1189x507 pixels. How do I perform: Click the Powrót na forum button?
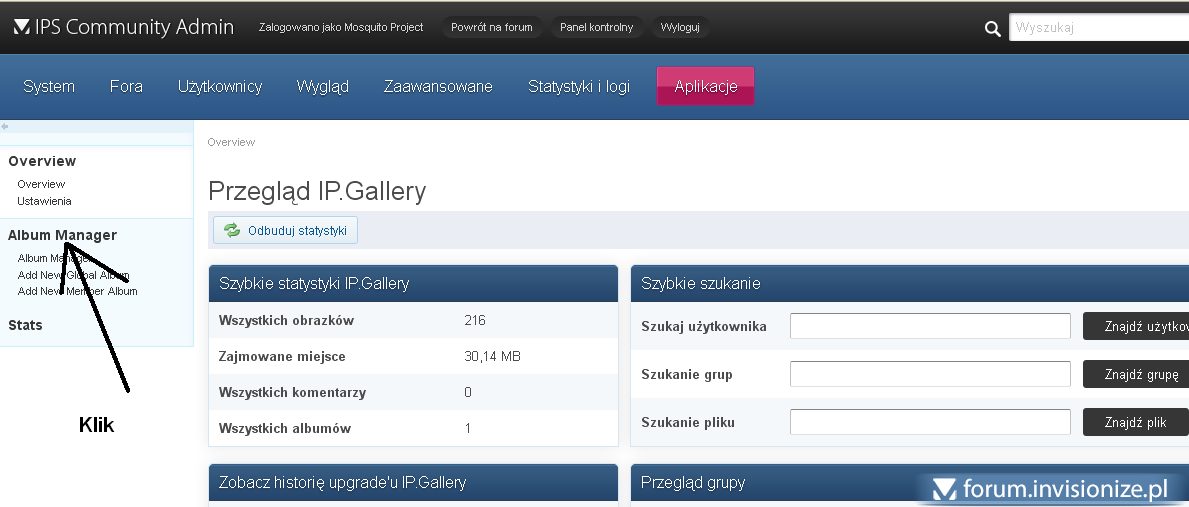[x=491, y=27]
